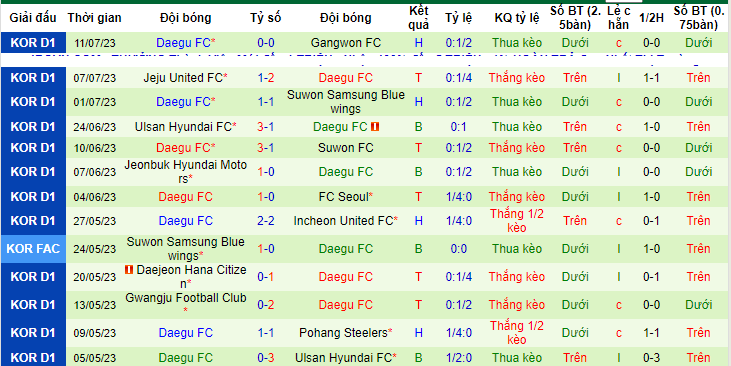Image resolution: width=731 pixels, height=366 pixels.
Task: Click the KOR FAC league label
Action: coord(33,249)
